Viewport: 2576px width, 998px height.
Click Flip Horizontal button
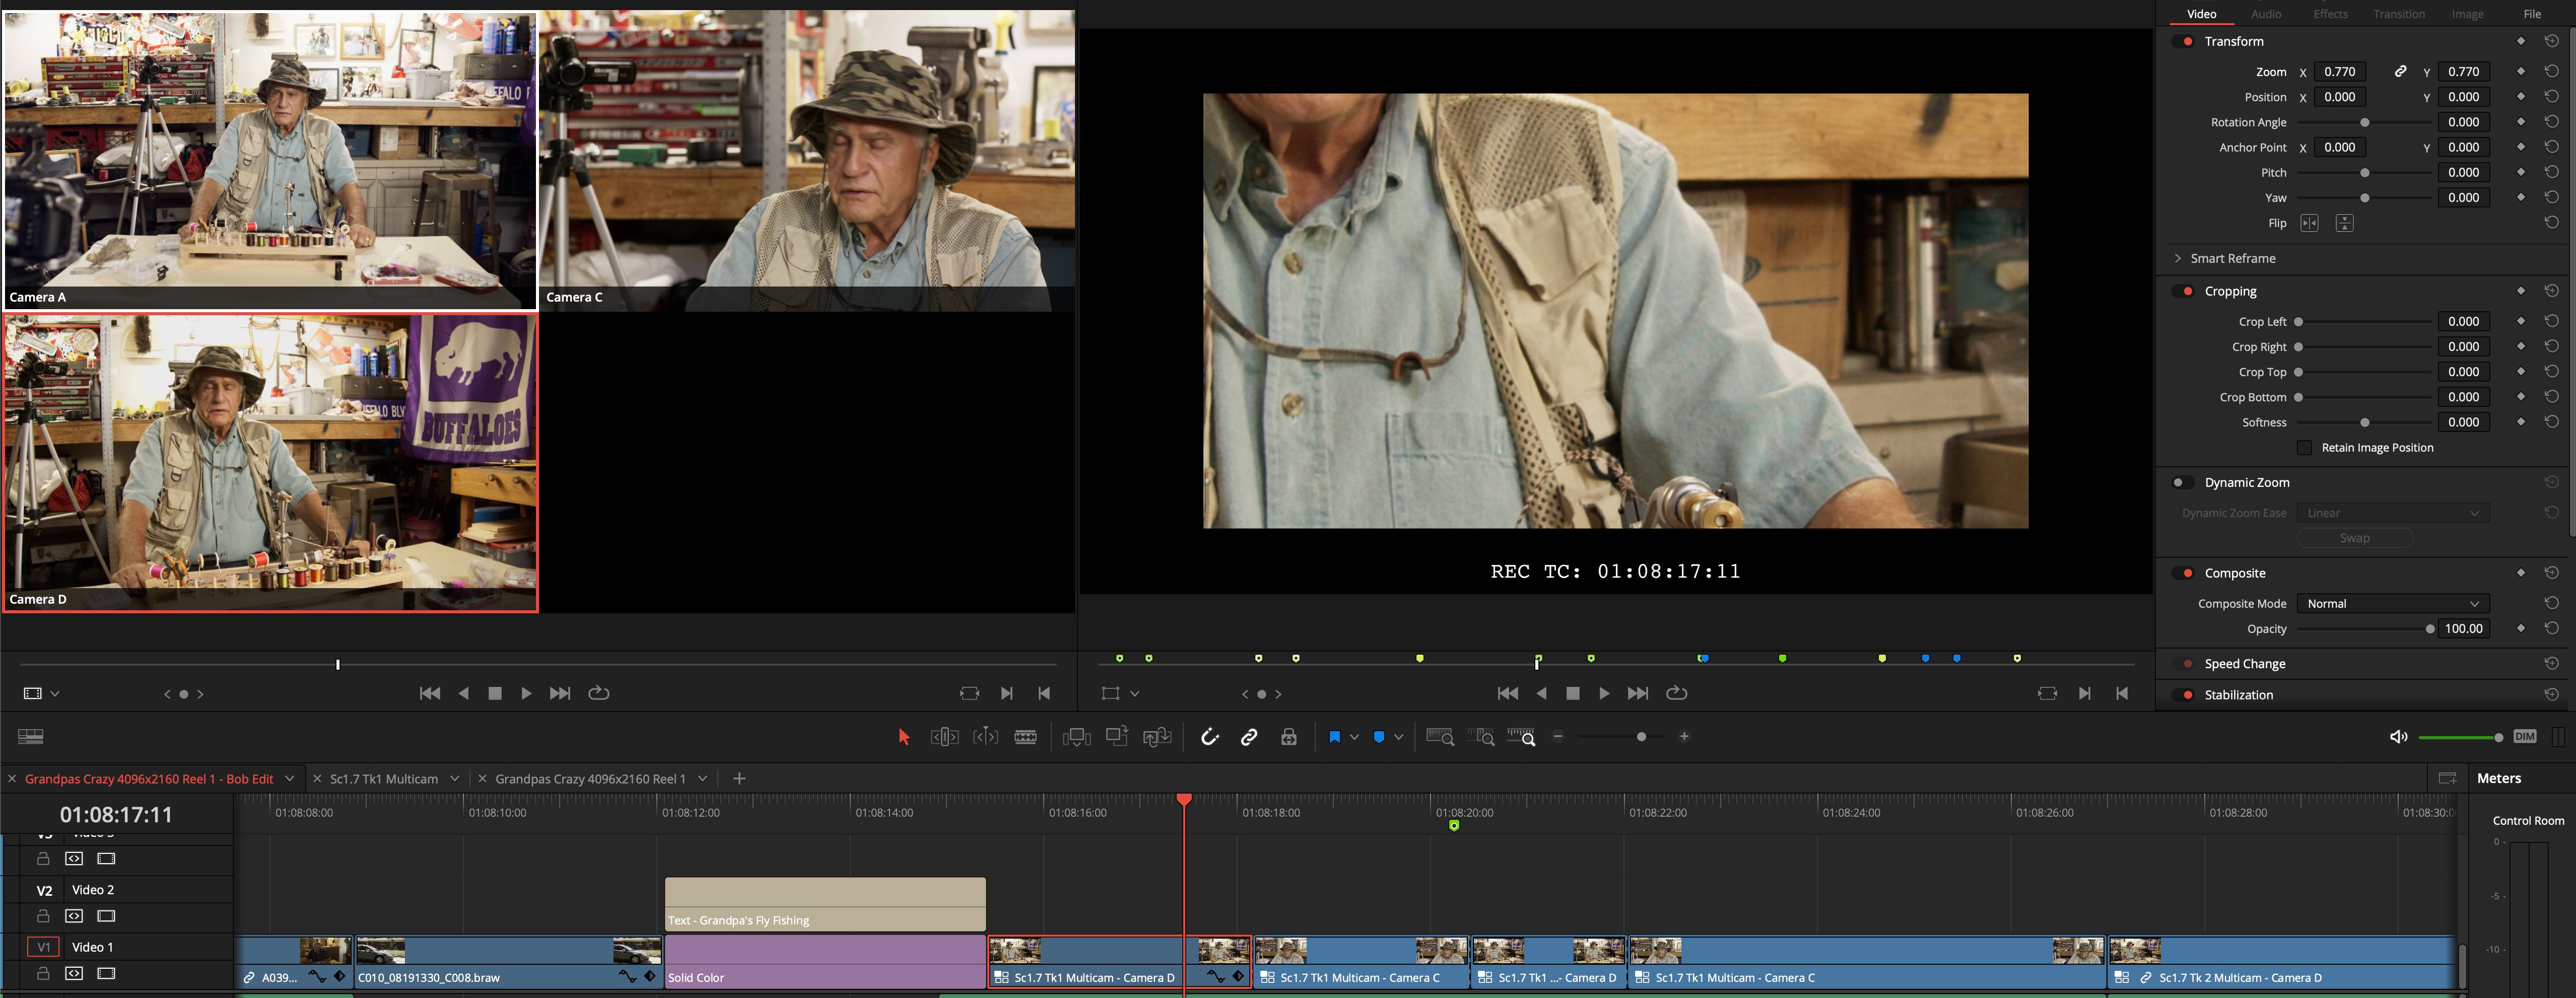tap(2308, 224)
